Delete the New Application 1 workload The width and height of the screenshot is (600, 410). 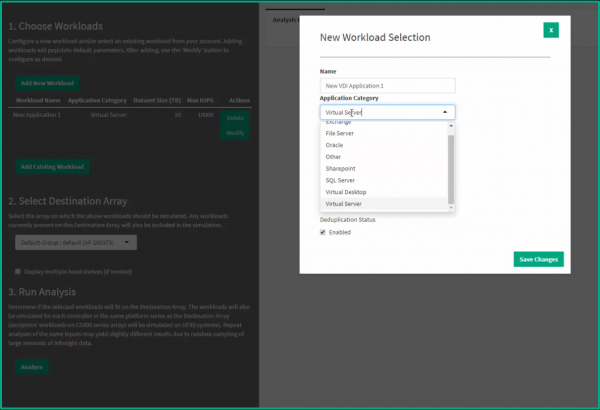point(235,119)
